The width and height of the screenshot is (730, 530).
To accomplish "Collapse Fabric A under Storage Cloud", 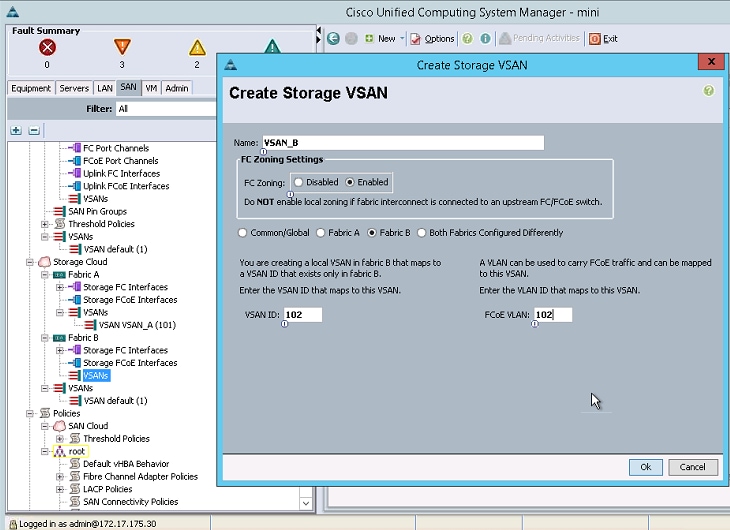I will [45, 275].
